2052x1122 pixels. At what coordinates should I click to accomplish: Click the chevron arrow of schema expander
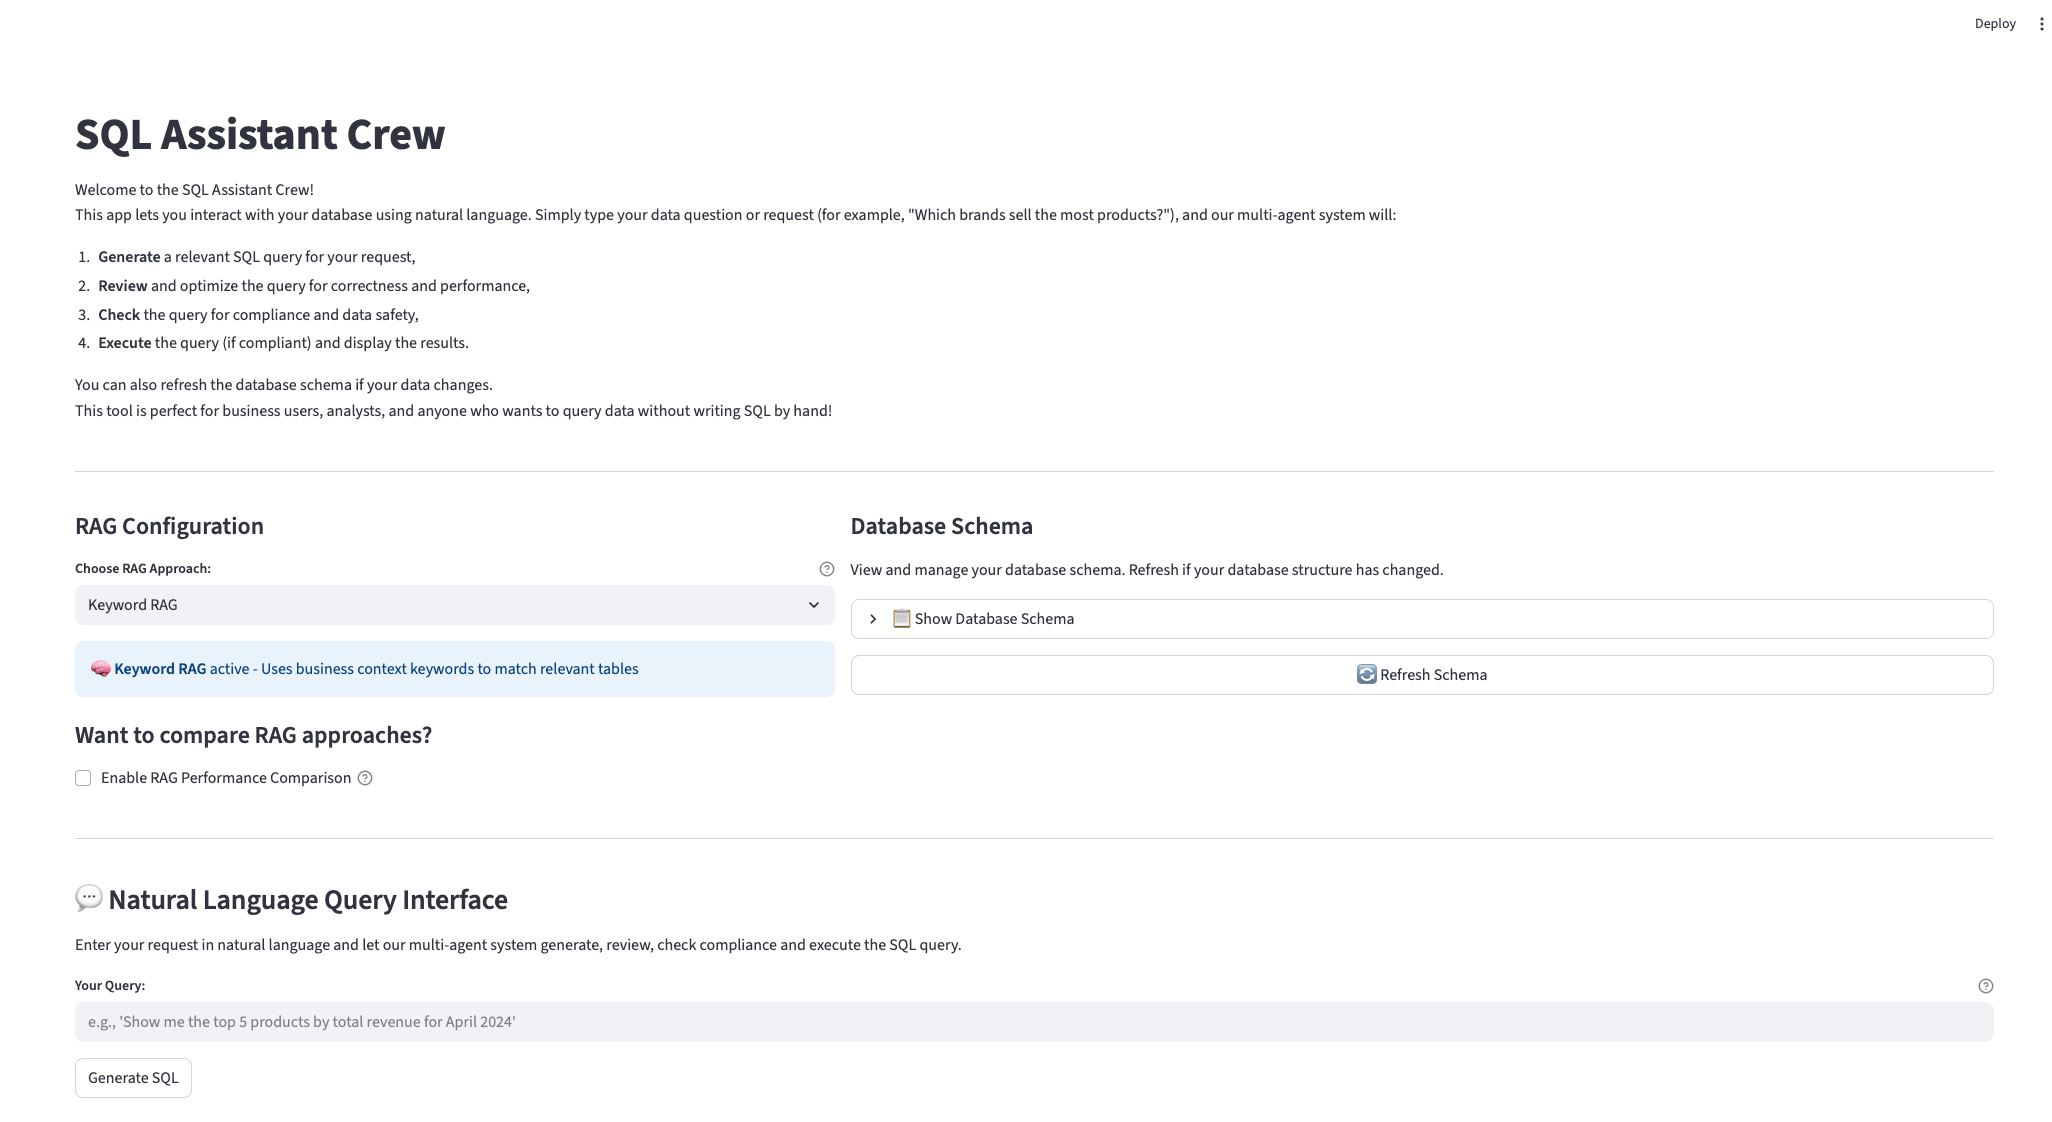[873, 619]
